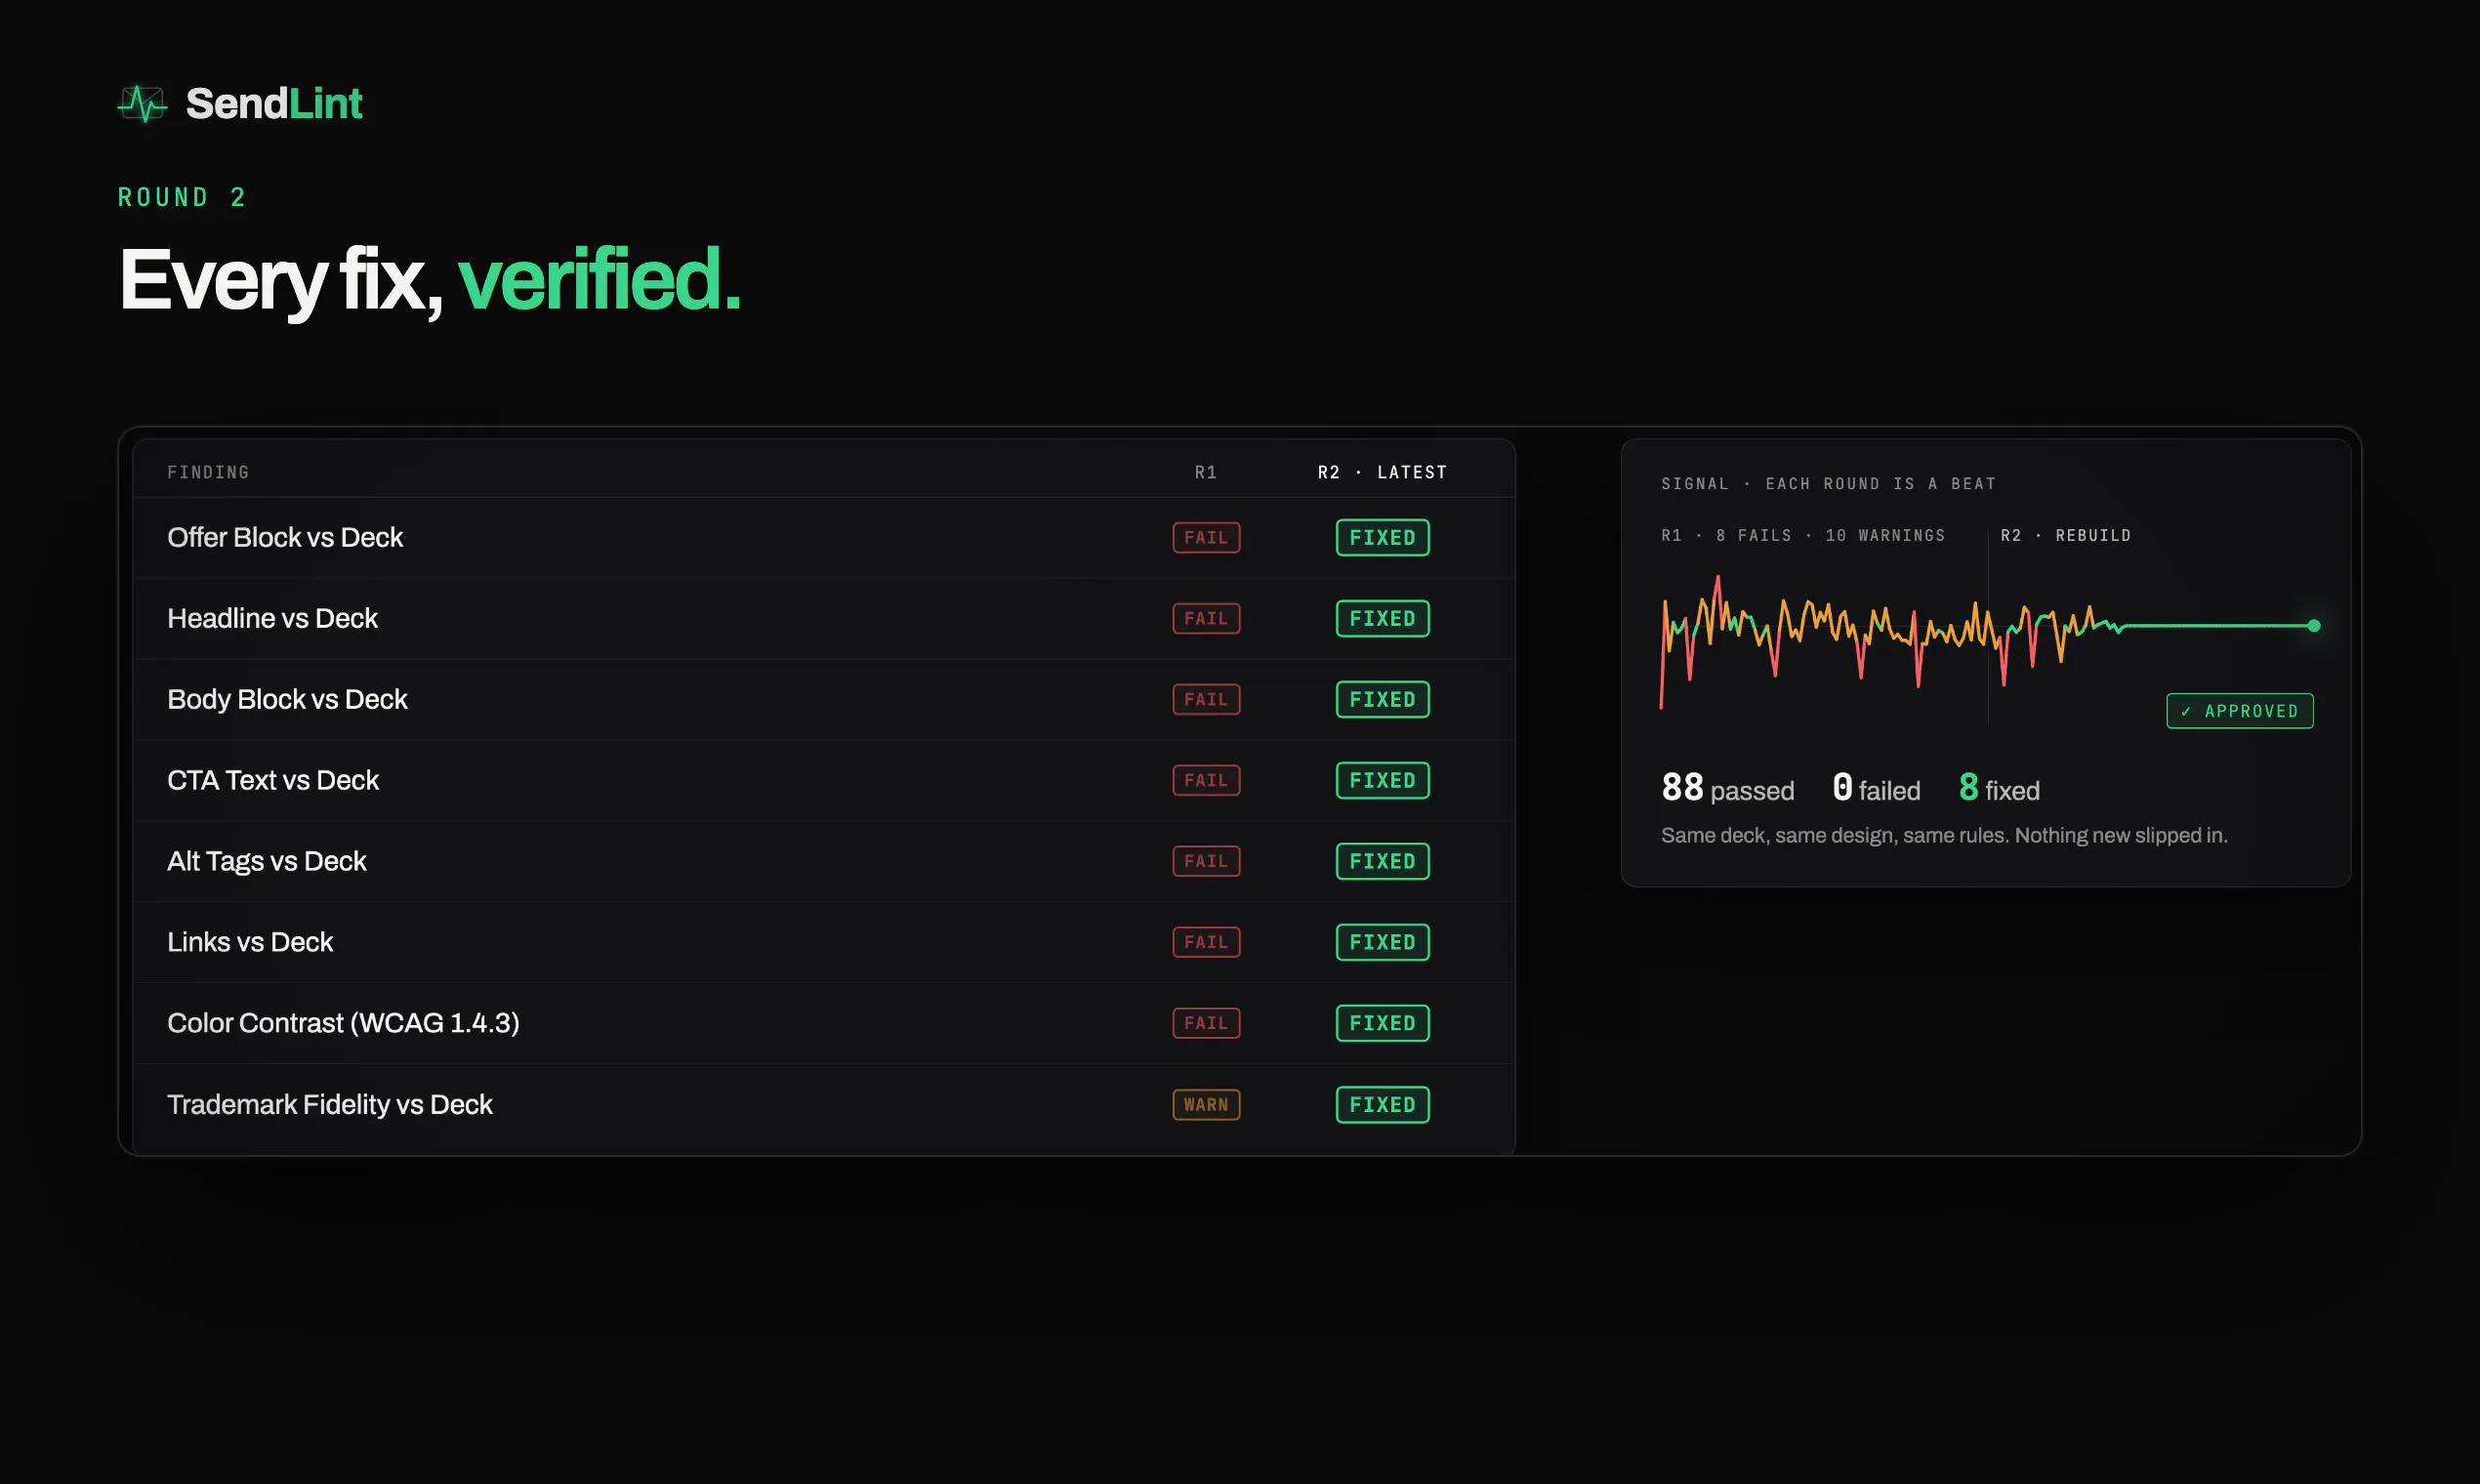2480x1484 pixels.
Task: Click the 8 fixed stat
Action: (x=1999, y=789)
